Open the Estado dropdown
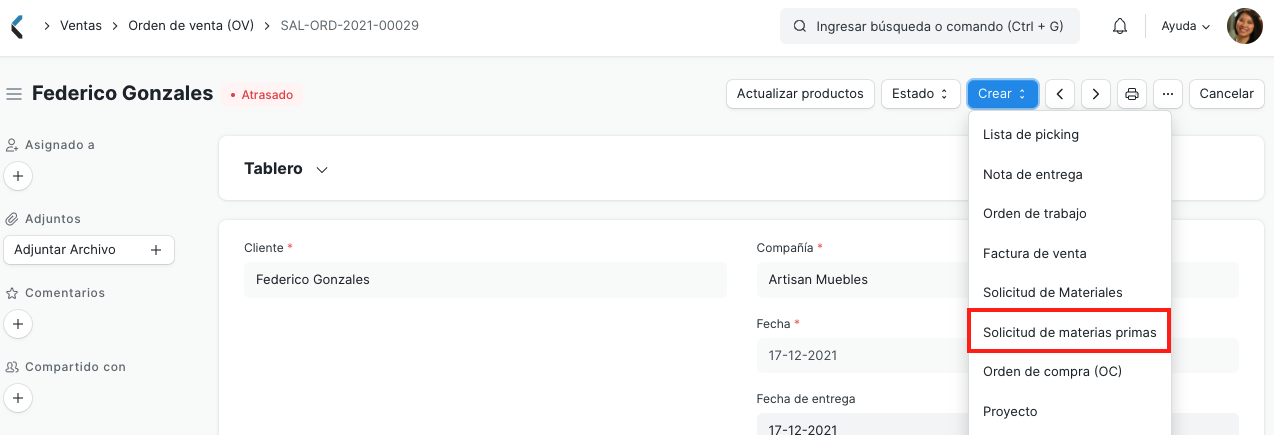Screen dimensions: 1274x435 click(919, 94)
